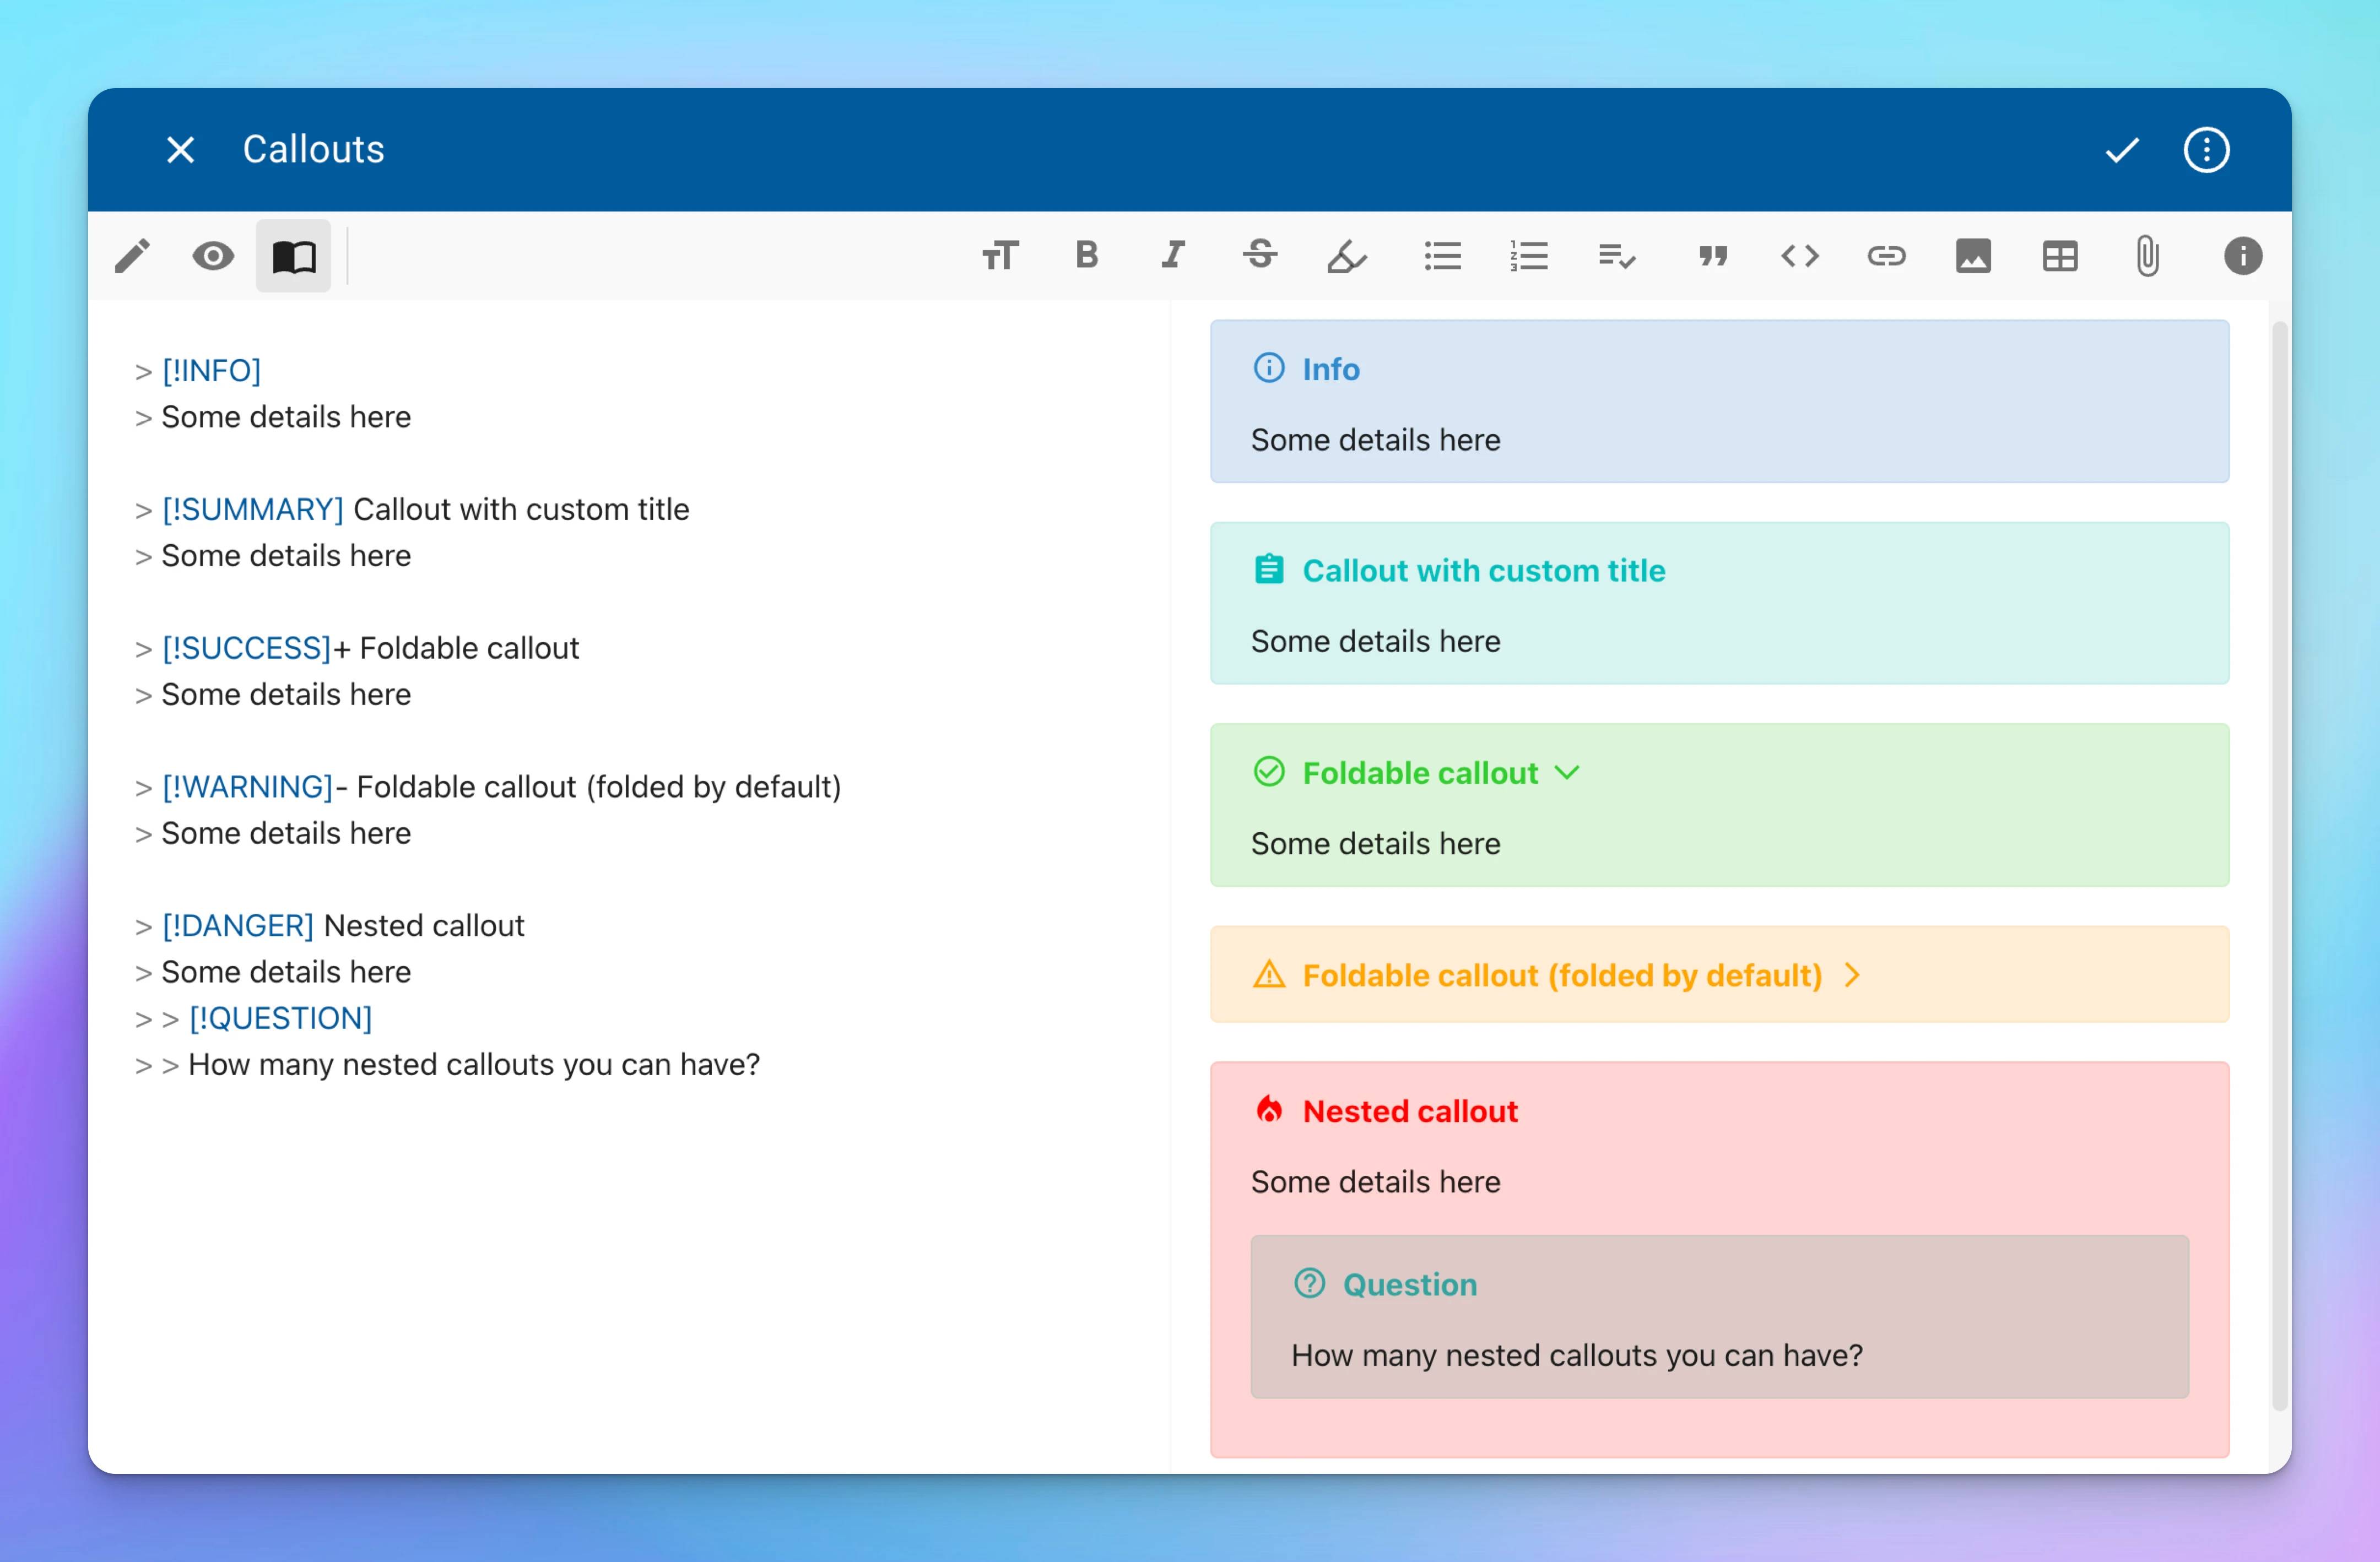Apply highlight marker formatting
The width and height of the screenshot is (2380, 1562).
coord(1346,256)
